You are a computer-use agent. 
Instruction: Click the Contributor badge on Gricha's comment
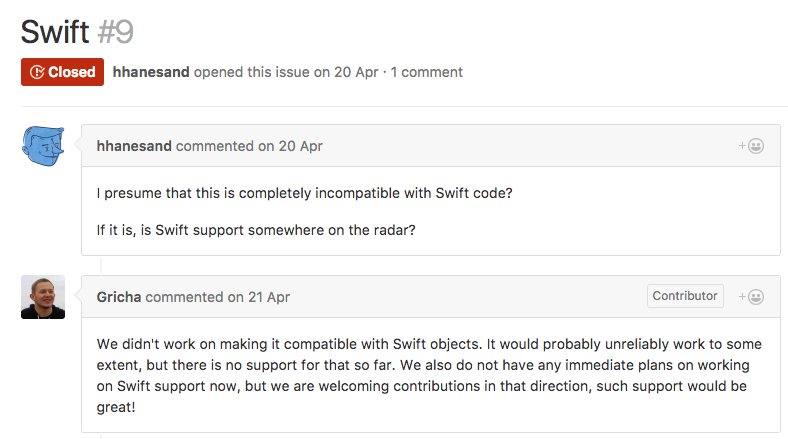685,296
